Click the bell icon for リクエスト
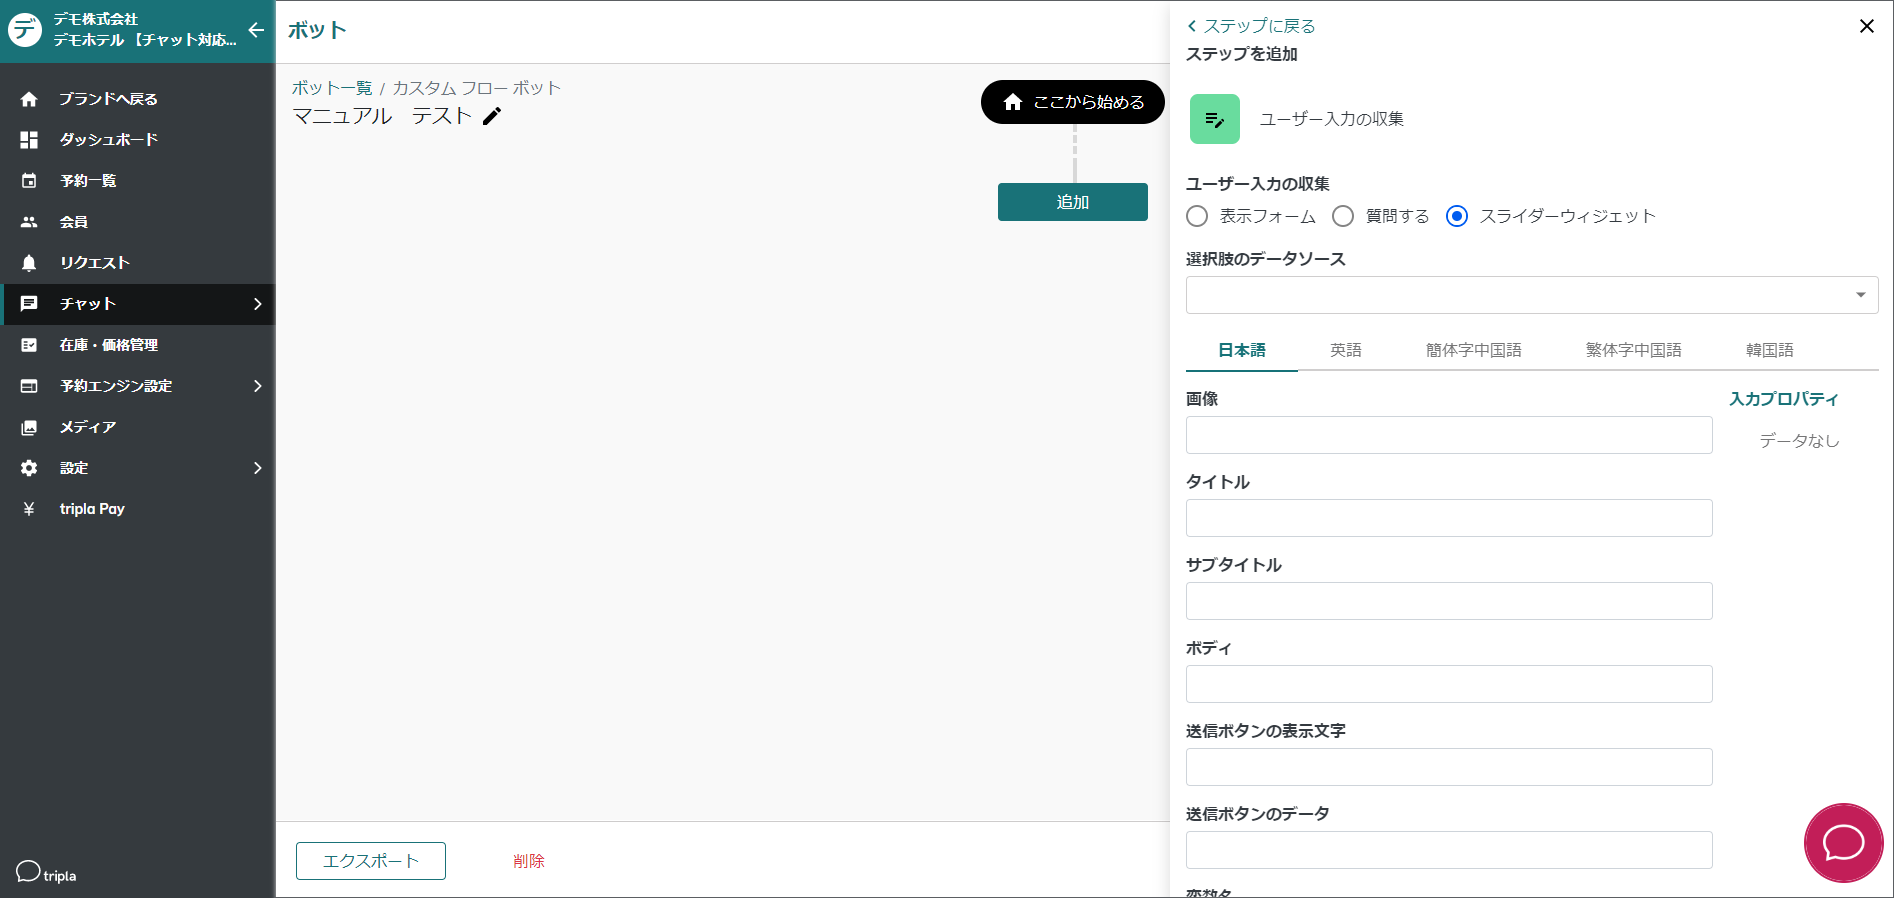Image resolution: width=1894 pixels, height=898 pixels. [29, 263]
